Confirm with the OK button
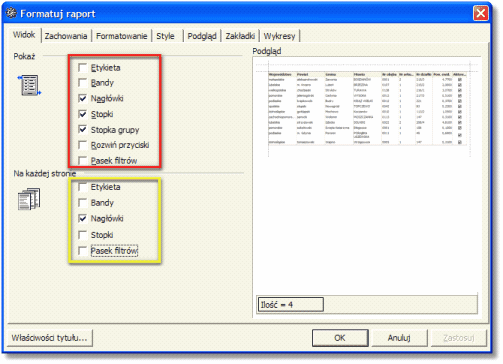503x364 pixels. [340, 338]
